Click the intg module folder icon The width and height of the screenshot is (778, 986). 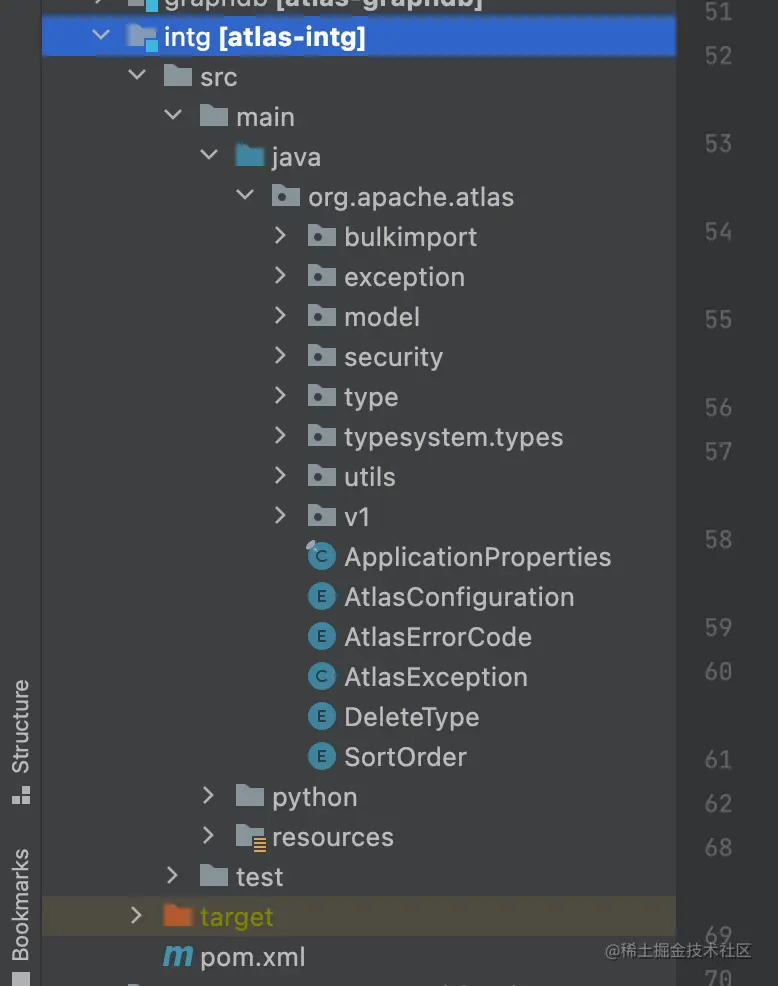(x=142, y=37)
